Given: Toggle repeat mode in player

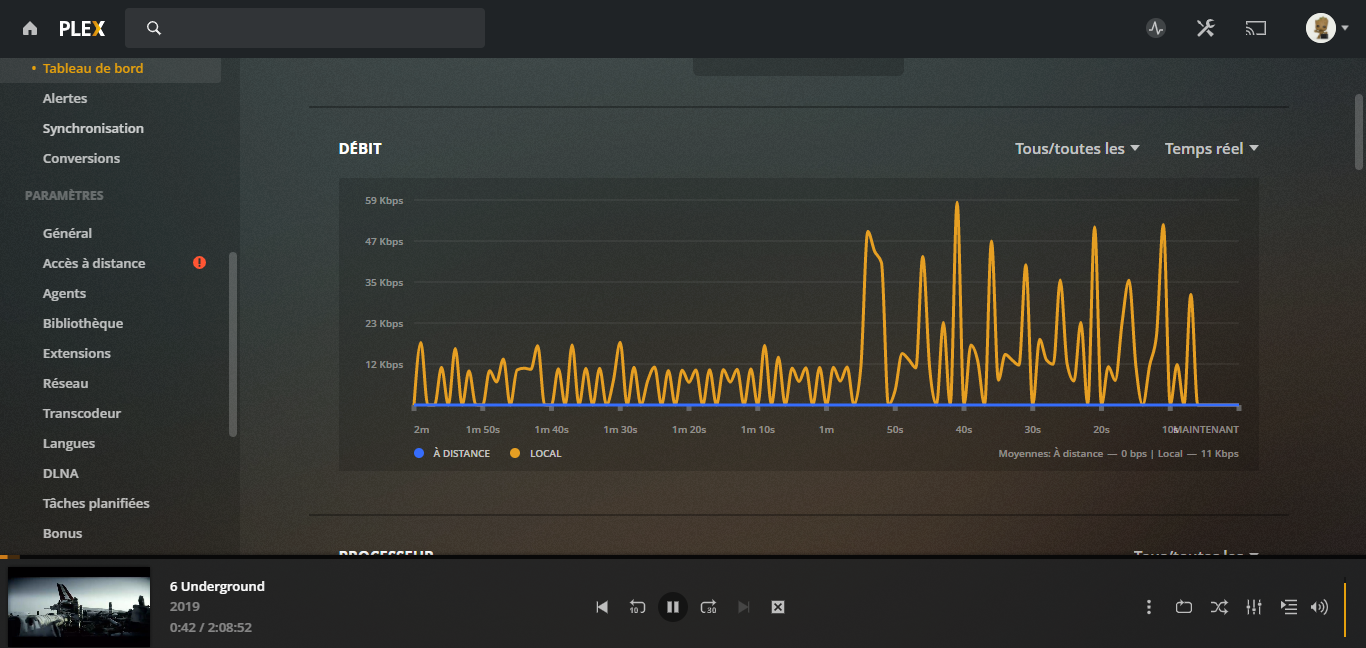Looking at the screenshot, I should click(1184, 607).
